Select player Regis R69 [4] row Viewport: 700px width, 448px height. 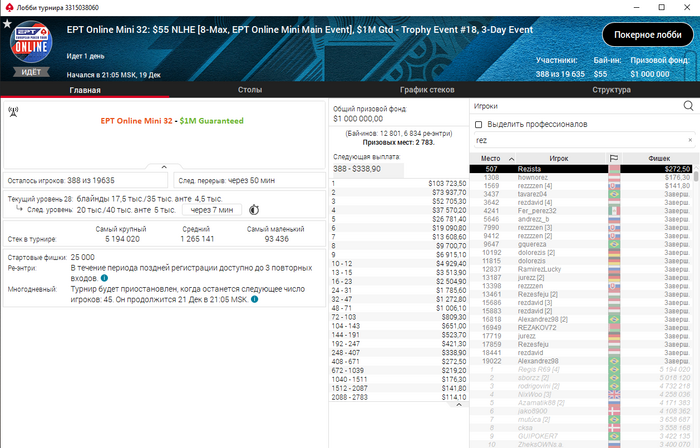point(581,369)
